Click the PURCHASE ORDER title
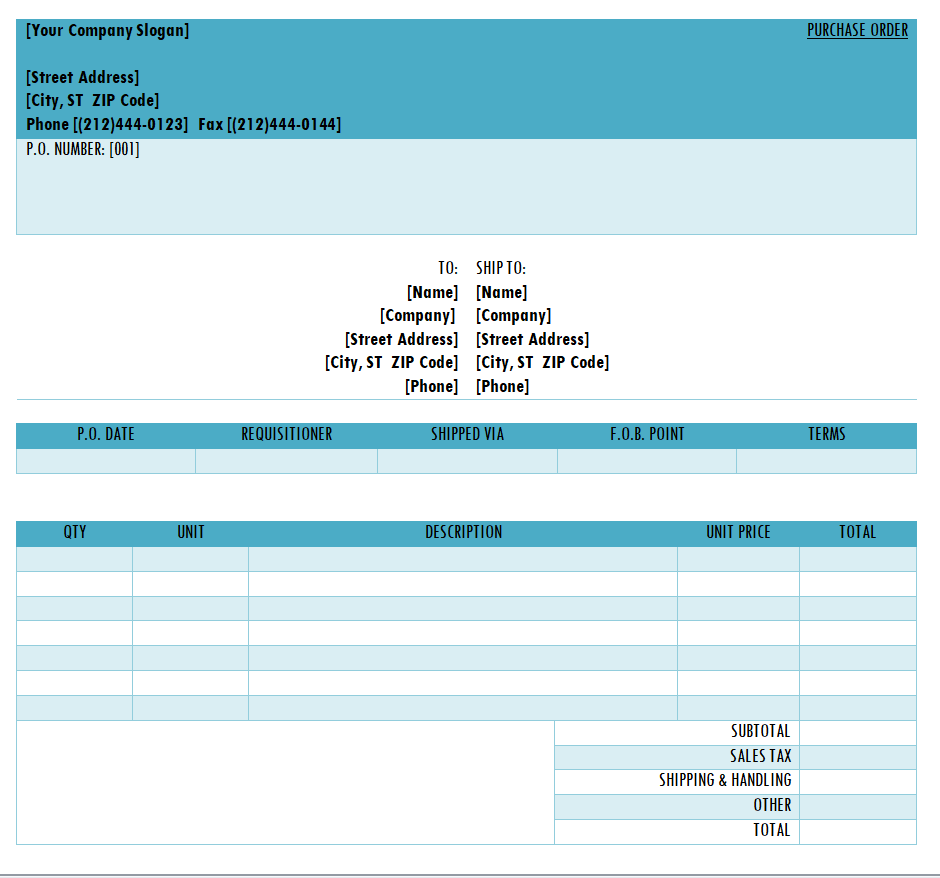 [x=857, y=30]
